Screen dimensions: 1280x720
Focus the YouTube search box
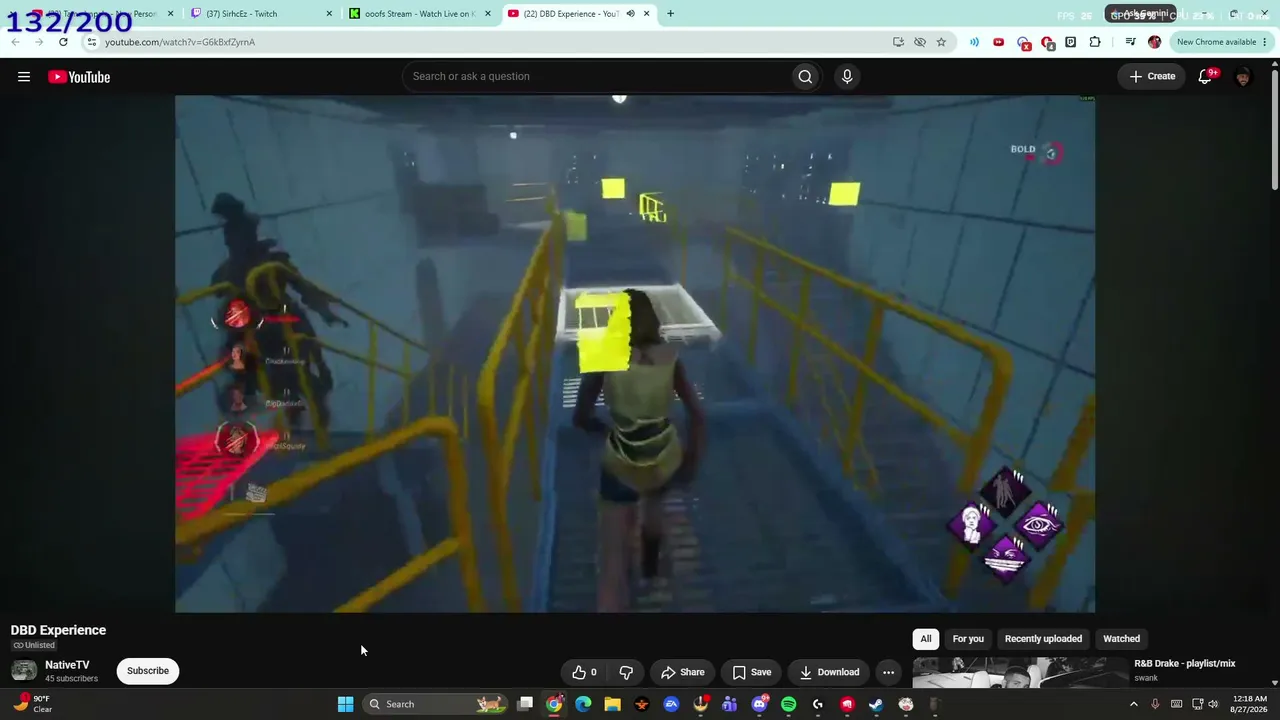pyautogui.click(x=596, y=77)
